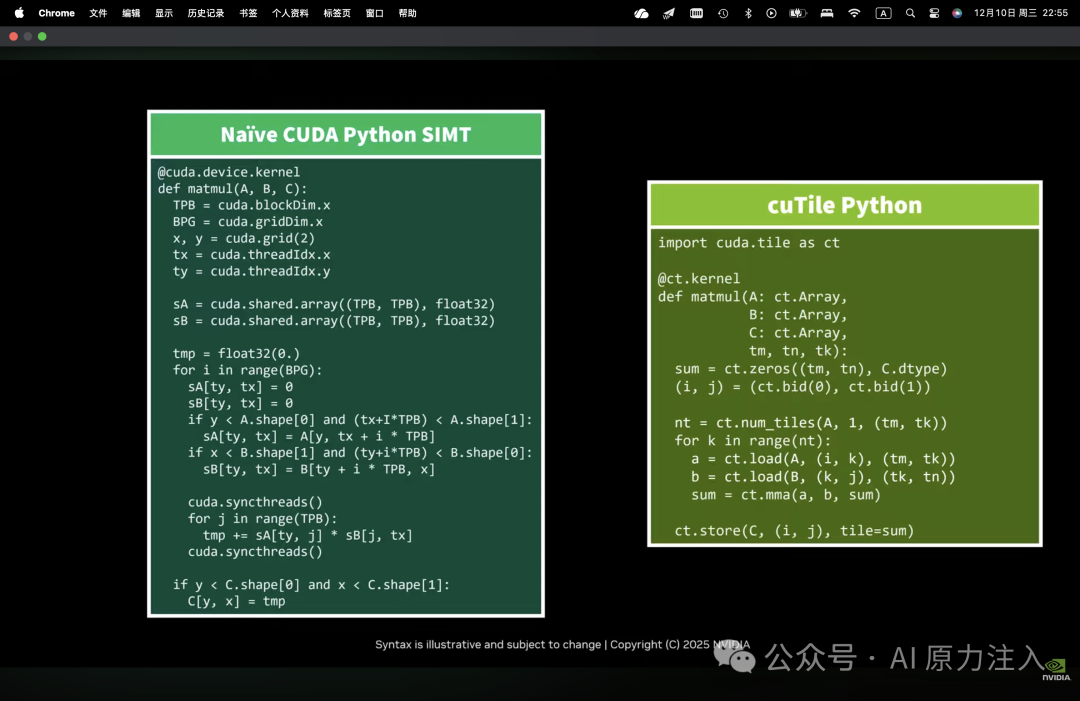The height and width of the screenshot is (701, 1080).
Task: Switch input source via the A icon
Action: click(x=883, y=13)
